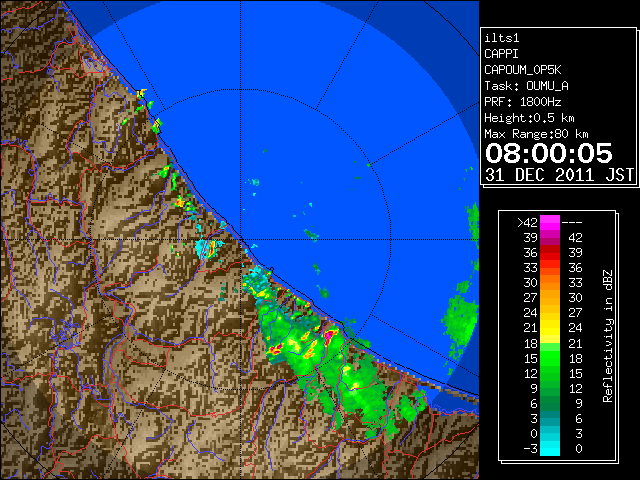The height and width of the screenshot is (480, 640).
Task: Pick the magenta swatch beside >42
Action: pos(550,223)
